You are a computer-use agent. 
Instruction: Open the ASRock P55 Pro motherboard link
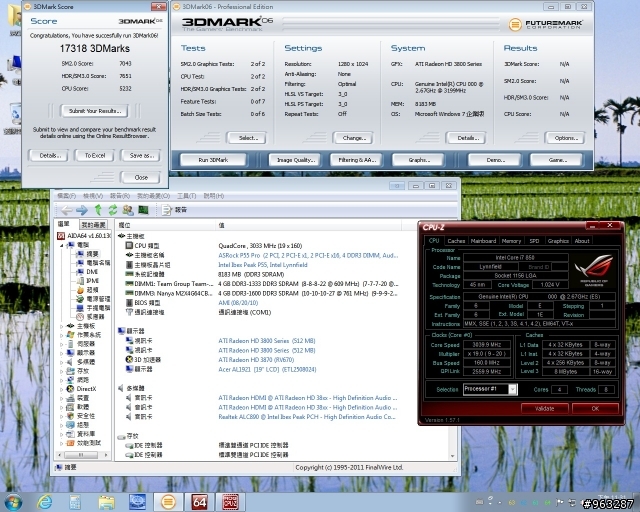coord(308,256)
